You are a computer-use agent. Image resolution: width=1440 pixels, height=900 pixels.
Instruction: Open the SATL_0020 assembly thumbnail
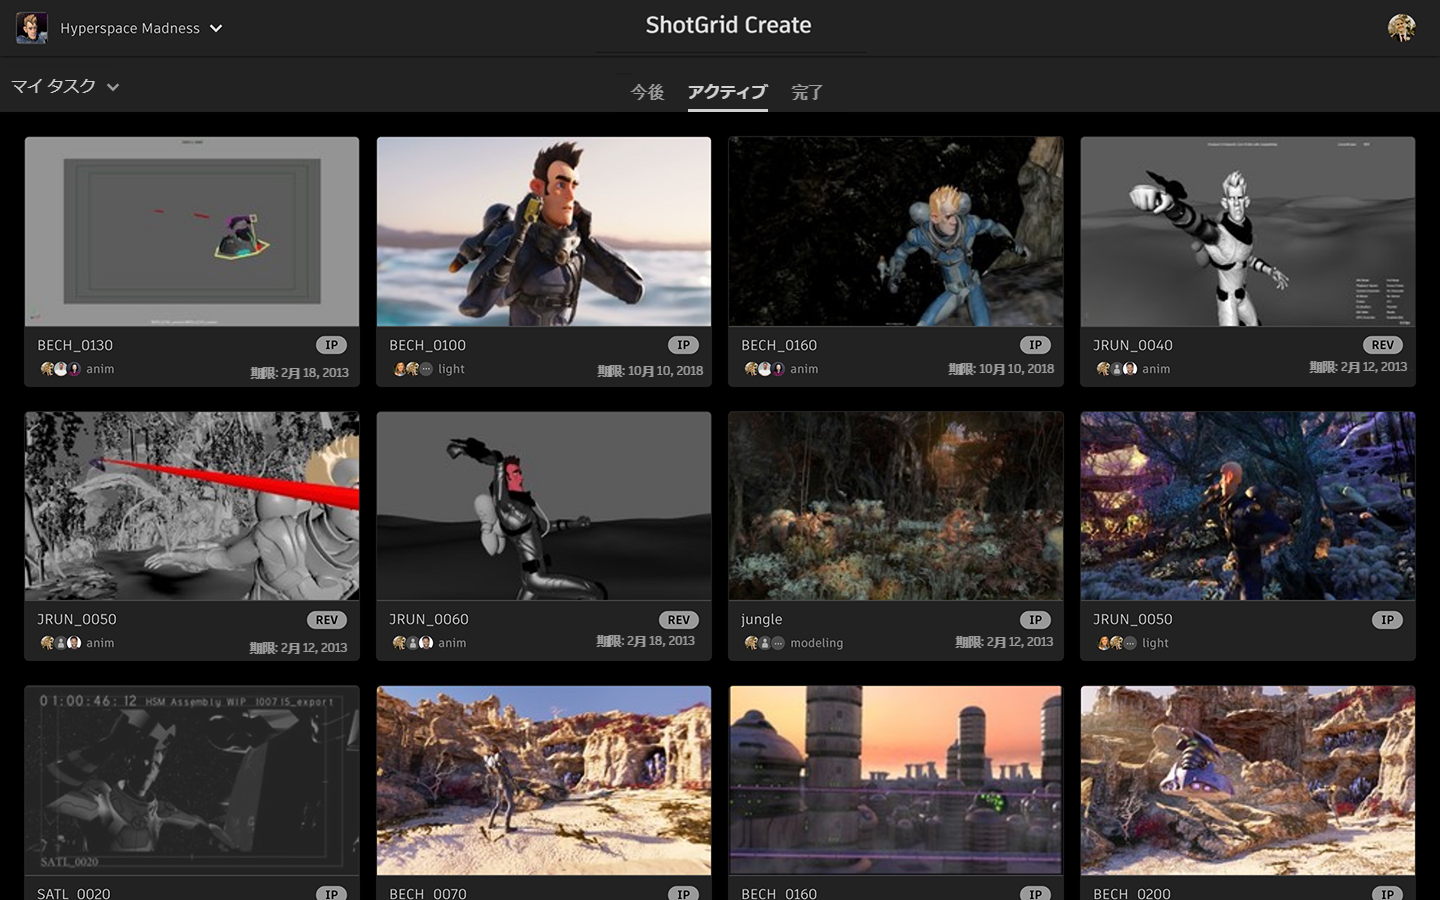(x=191, y=781)
